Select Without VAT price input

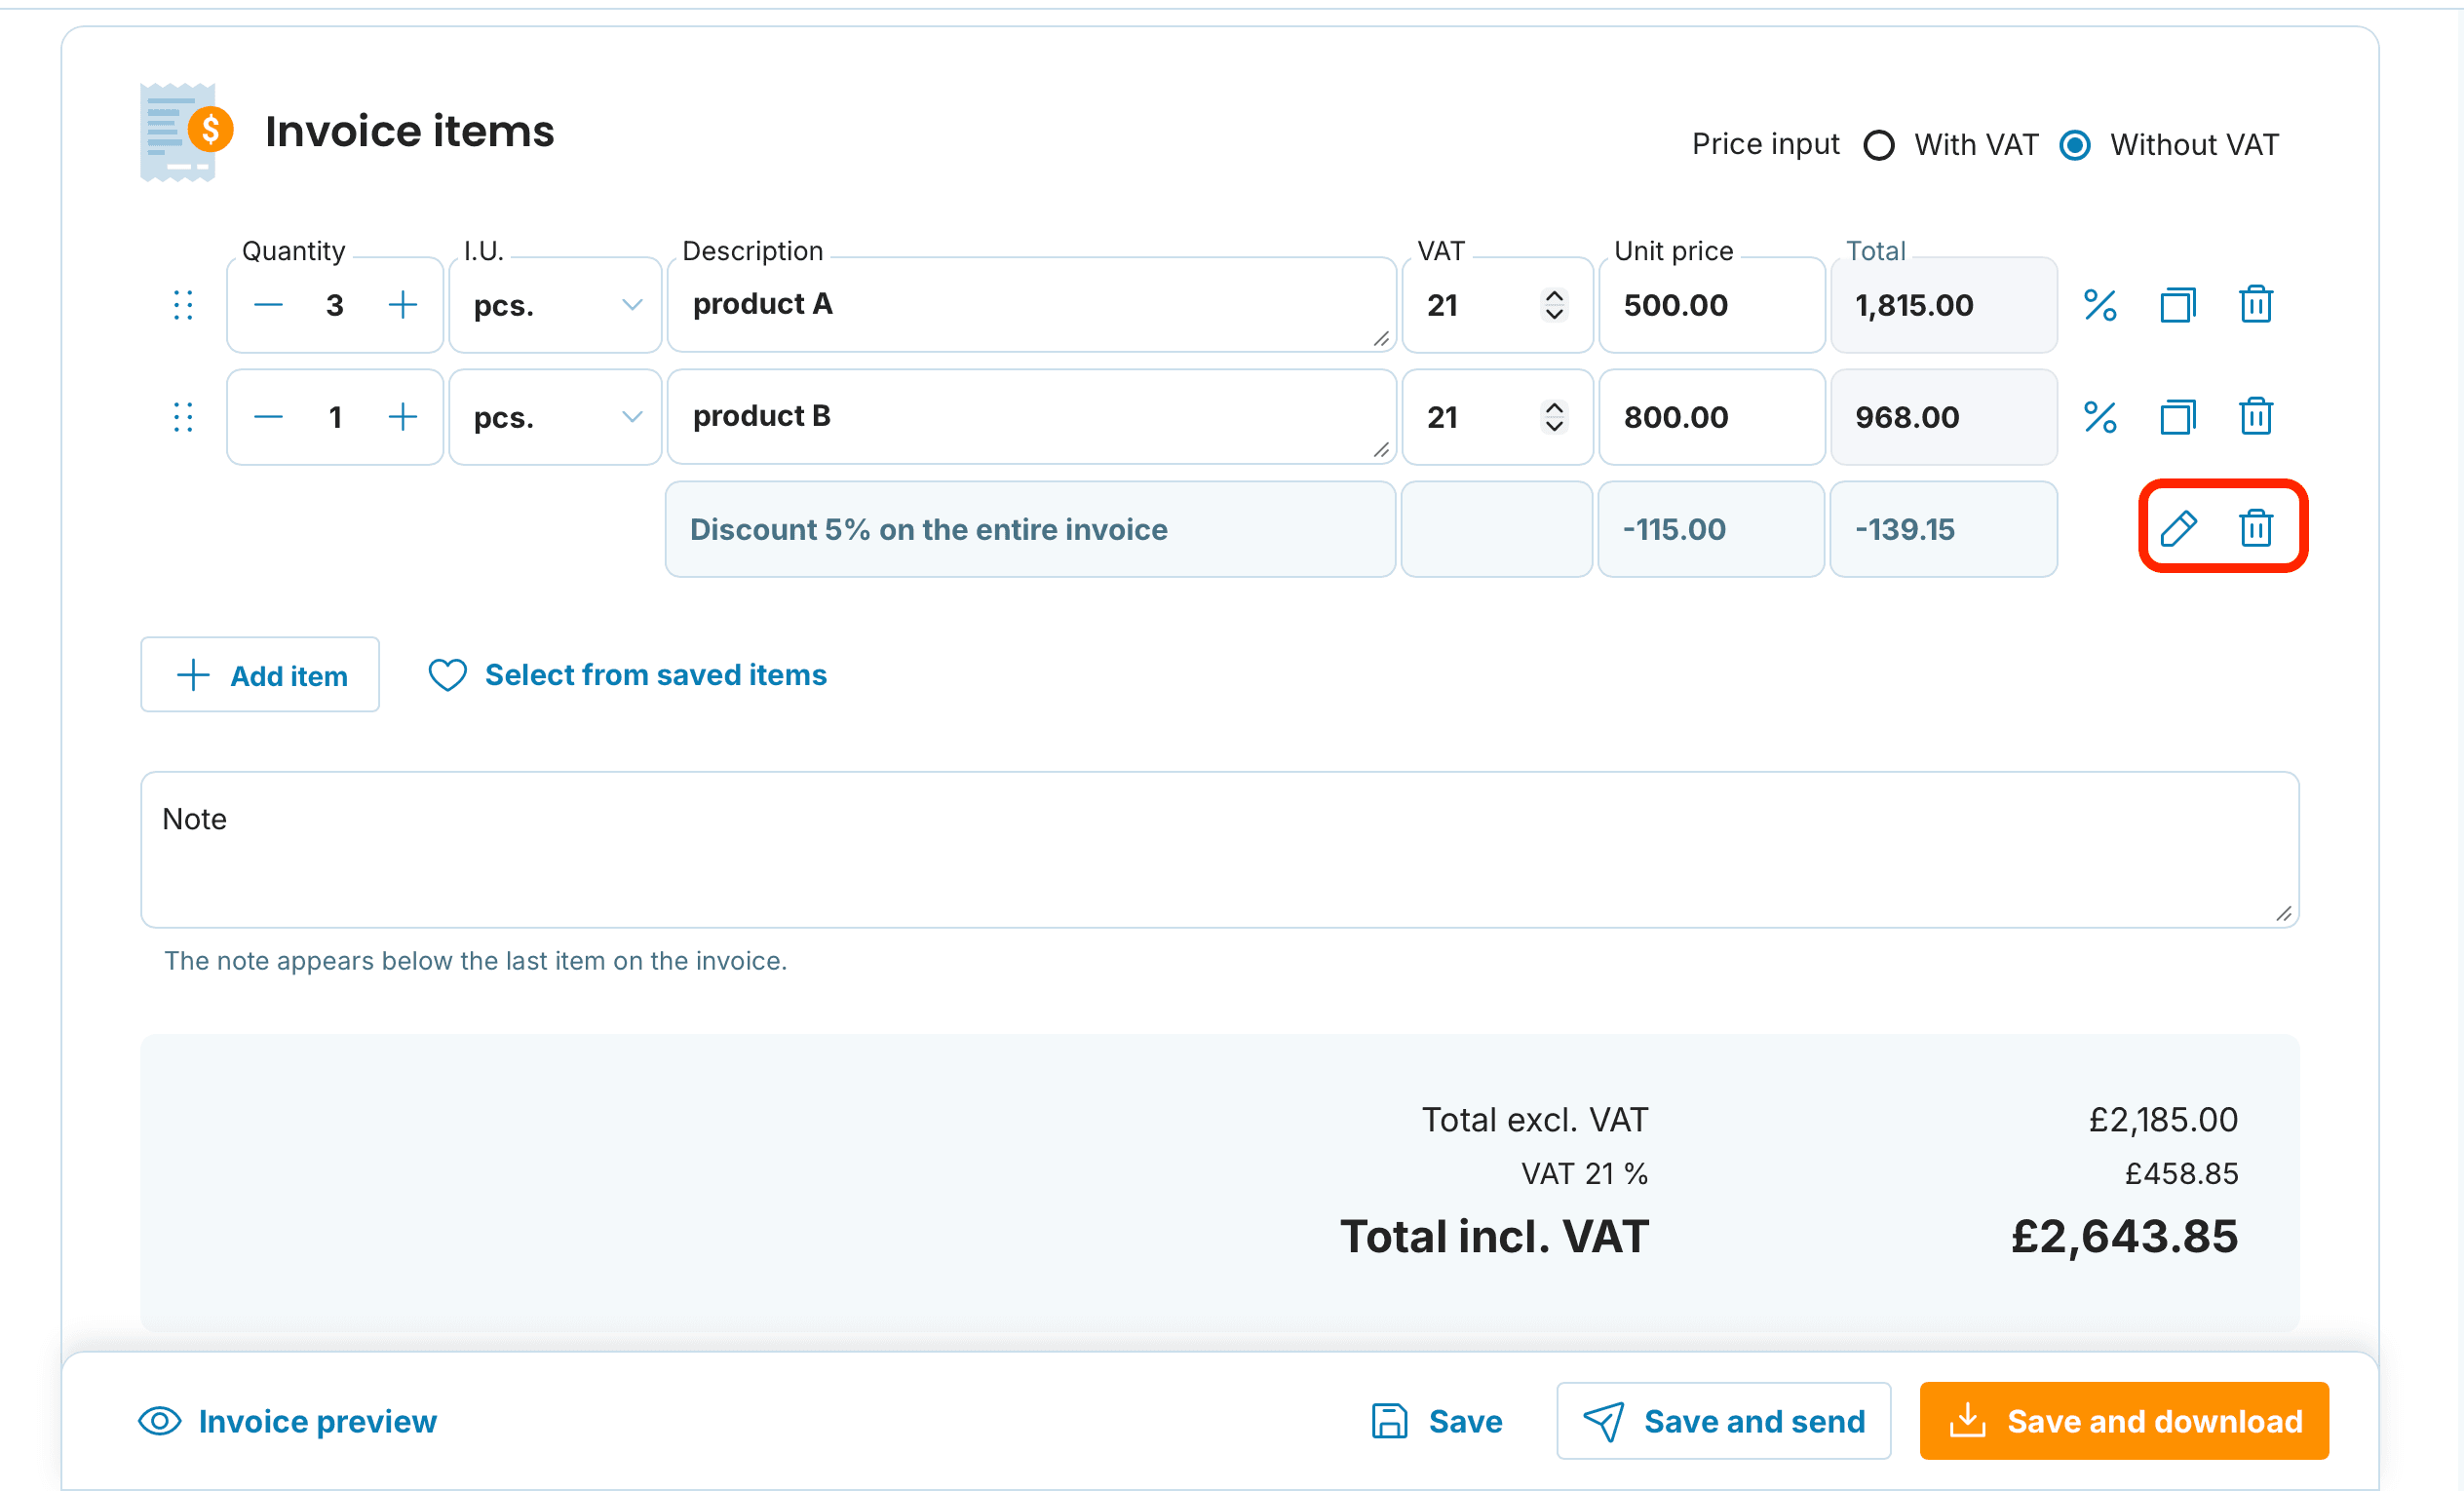point(2075,145)
